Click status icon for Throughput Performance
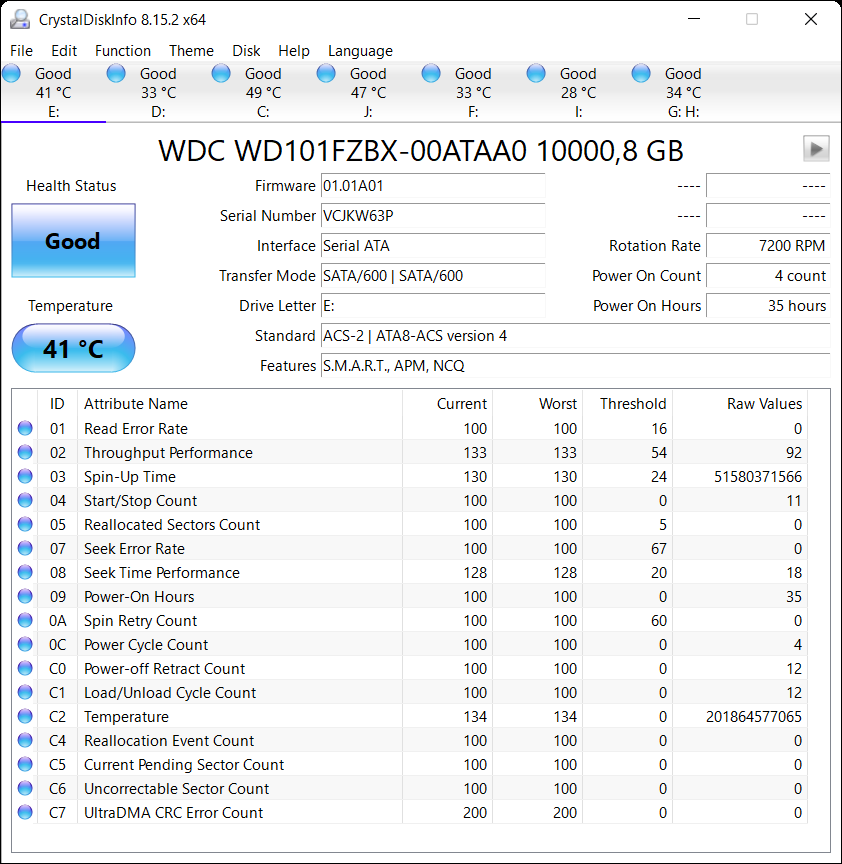The width and height of the screenshot is (842, 864). click(25, 452)
